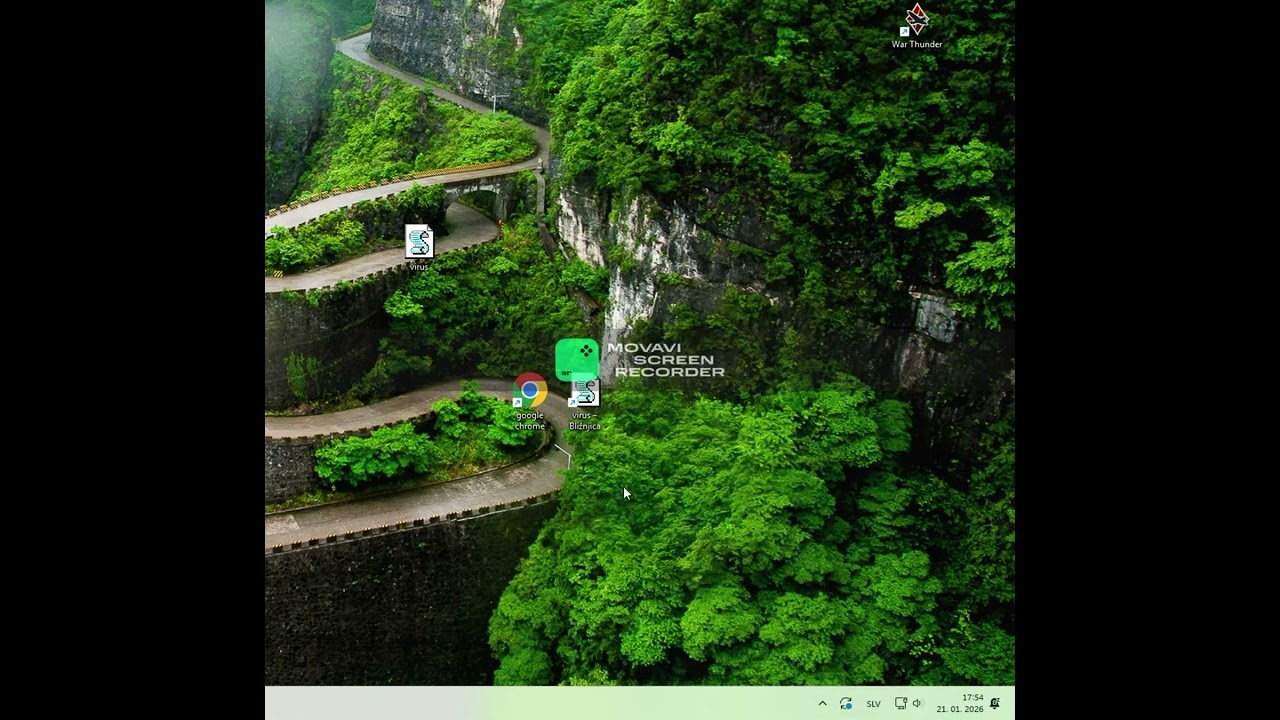Open the notification bell icon
This screenshot has height=720, width=1280.
pos(995,703)
